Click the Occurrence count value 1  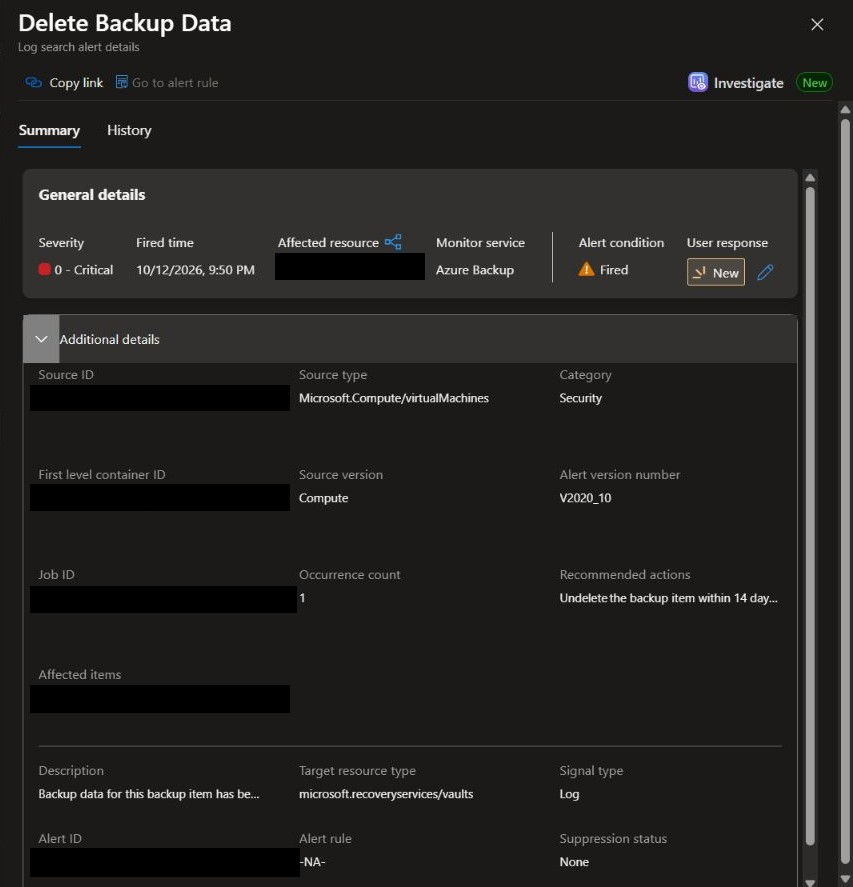pos(302,598)
